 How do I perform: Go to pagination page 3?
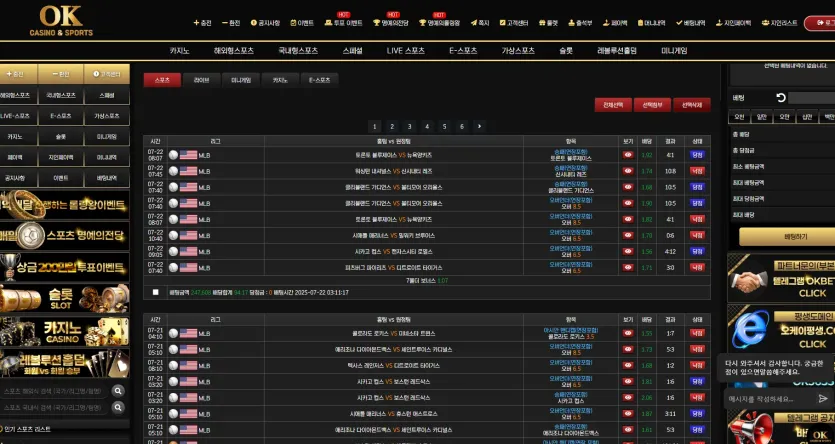click(x=409, y=126)
